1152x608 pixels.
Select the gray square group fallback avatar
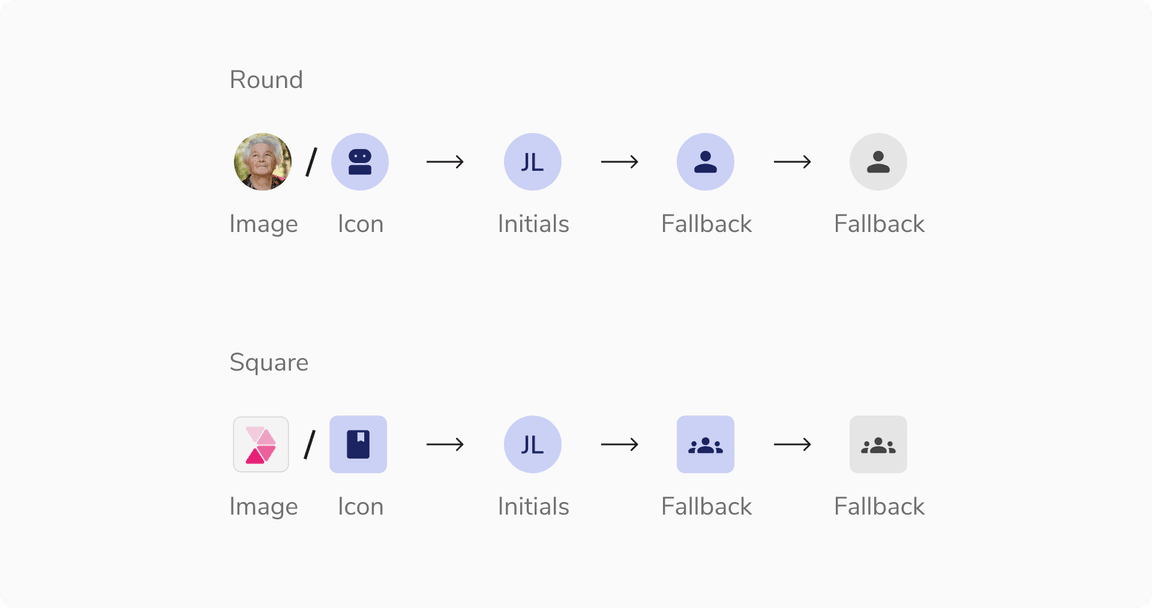click(879, 444)
